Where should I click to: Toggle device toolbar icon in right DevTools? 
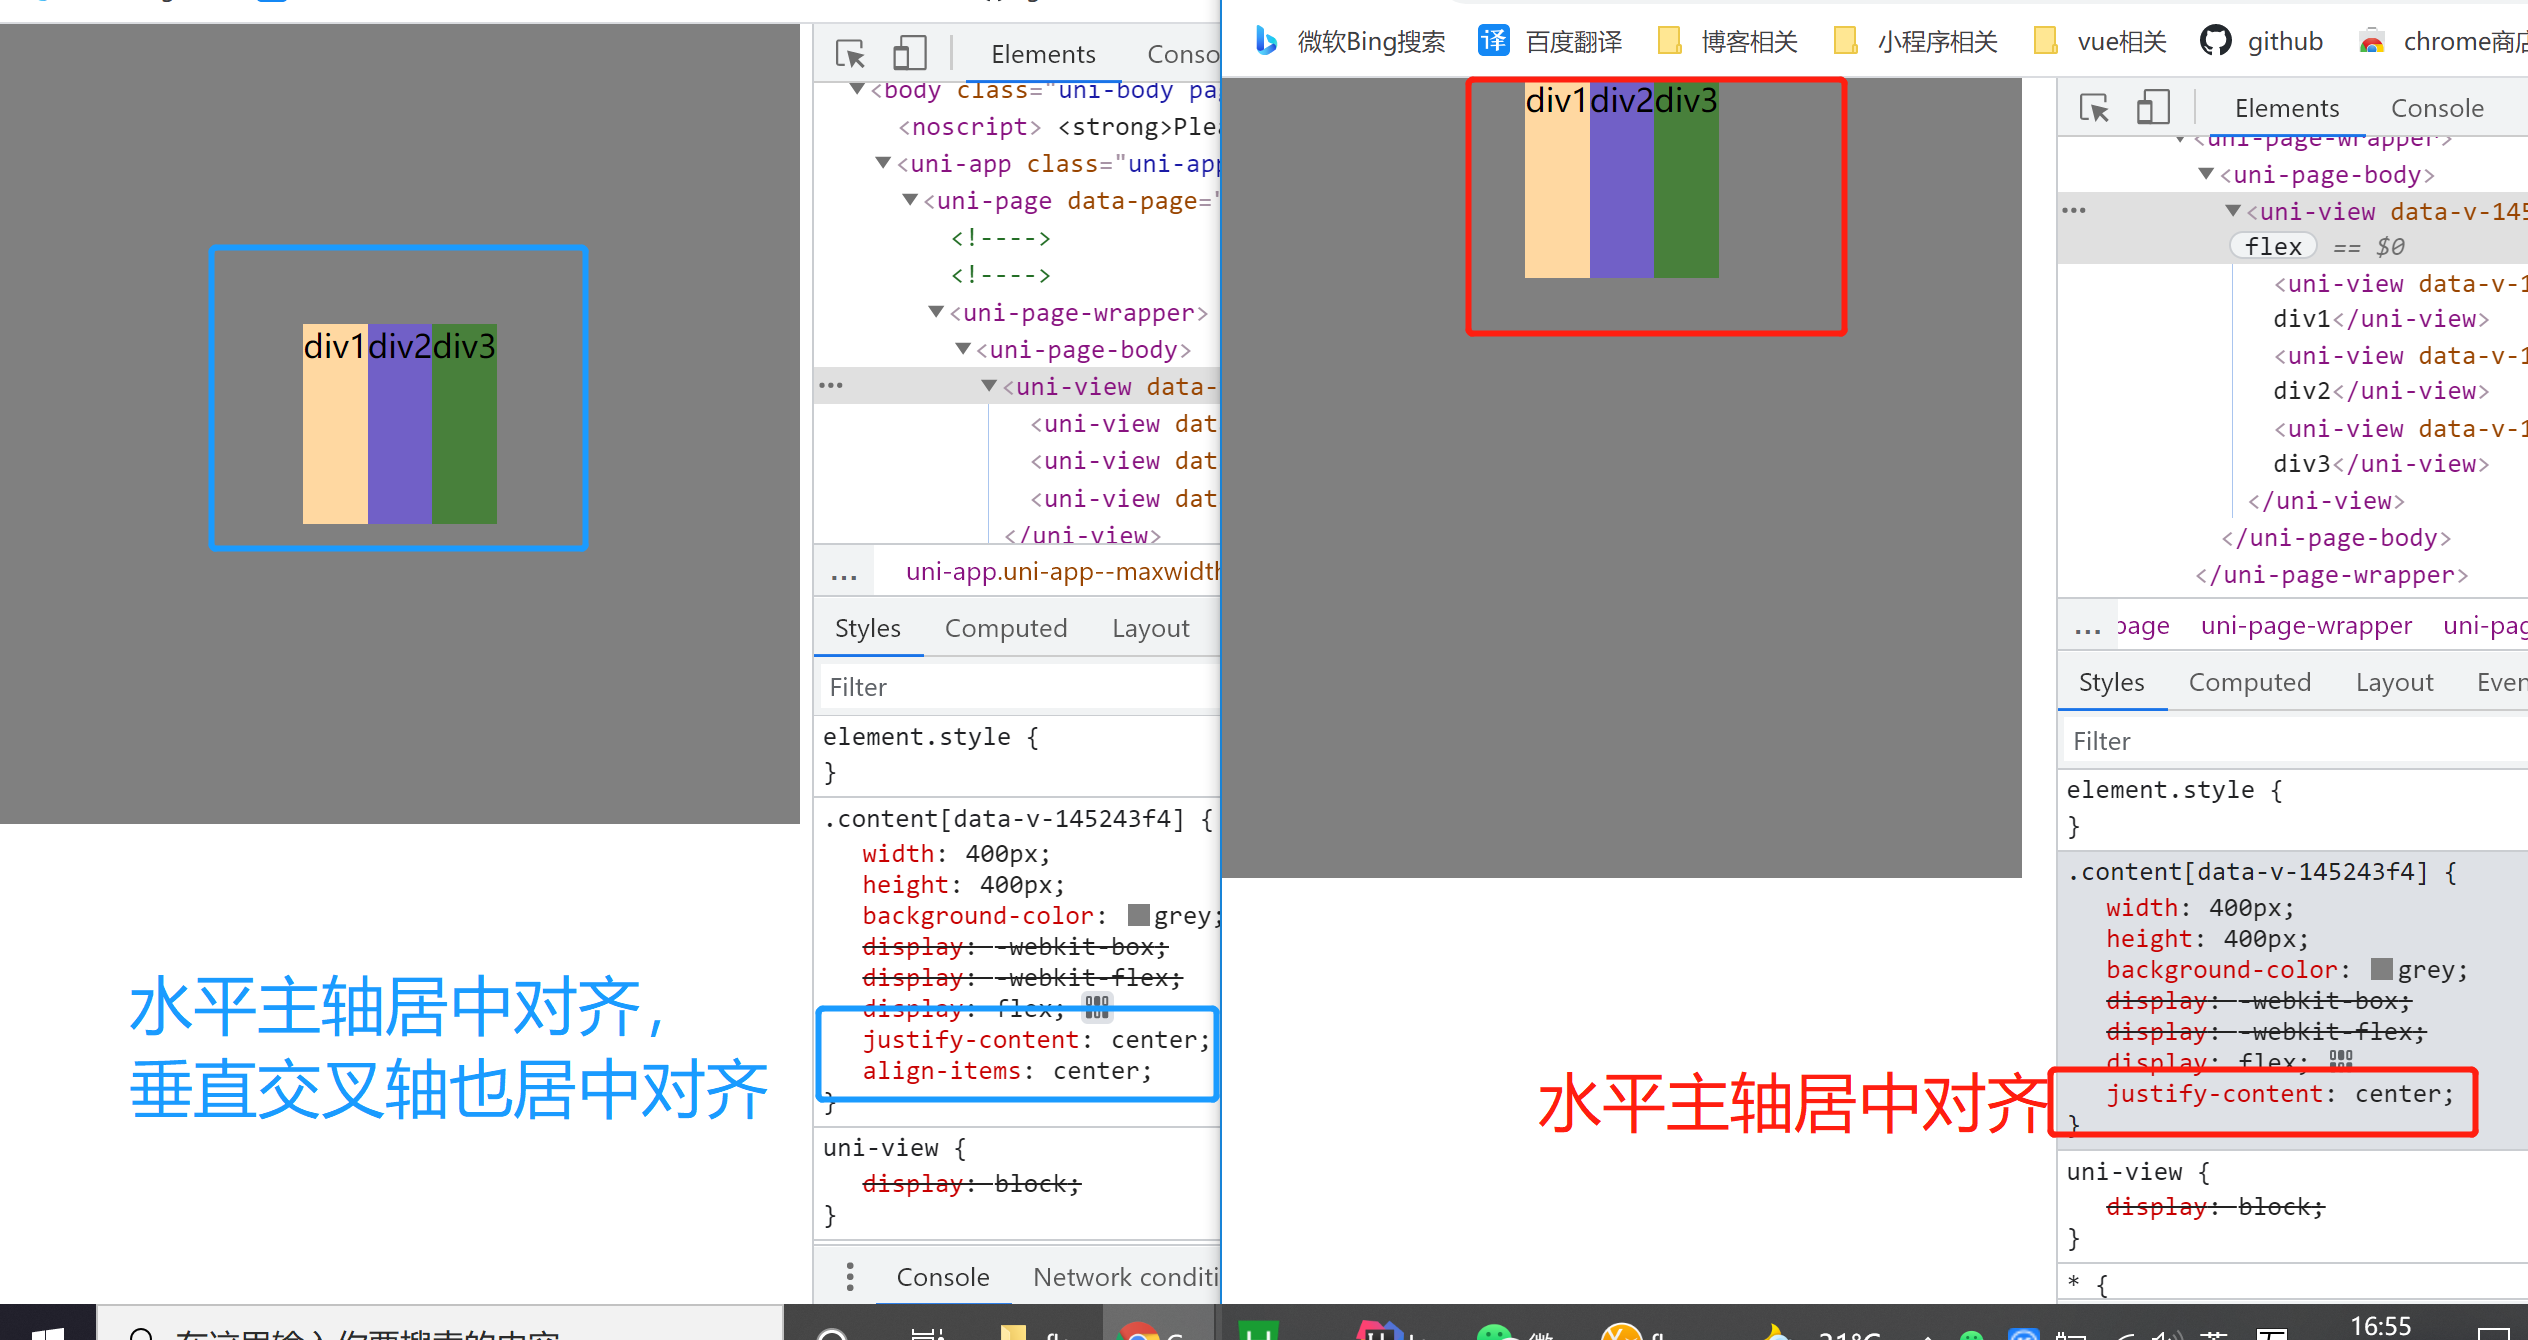(x=2153, y=107)
